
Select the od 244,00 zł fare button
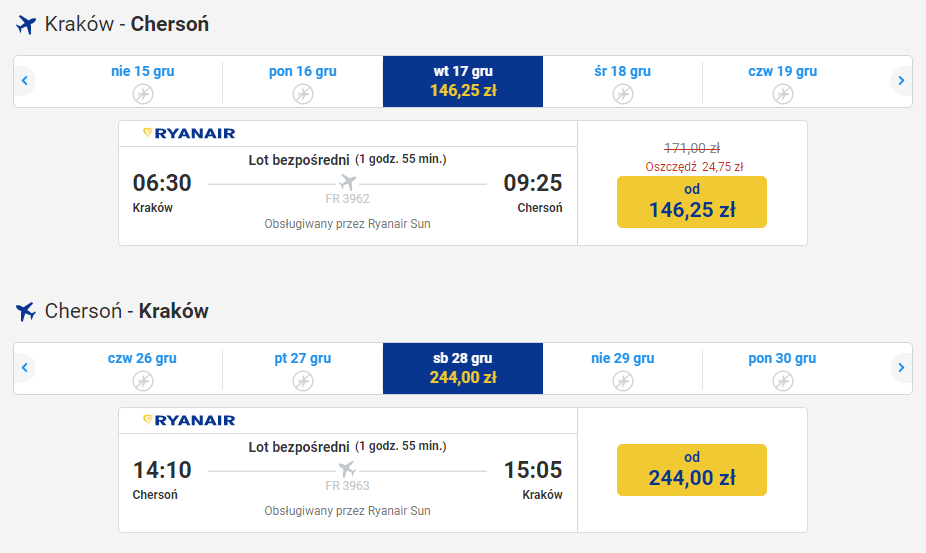[692, 470]
